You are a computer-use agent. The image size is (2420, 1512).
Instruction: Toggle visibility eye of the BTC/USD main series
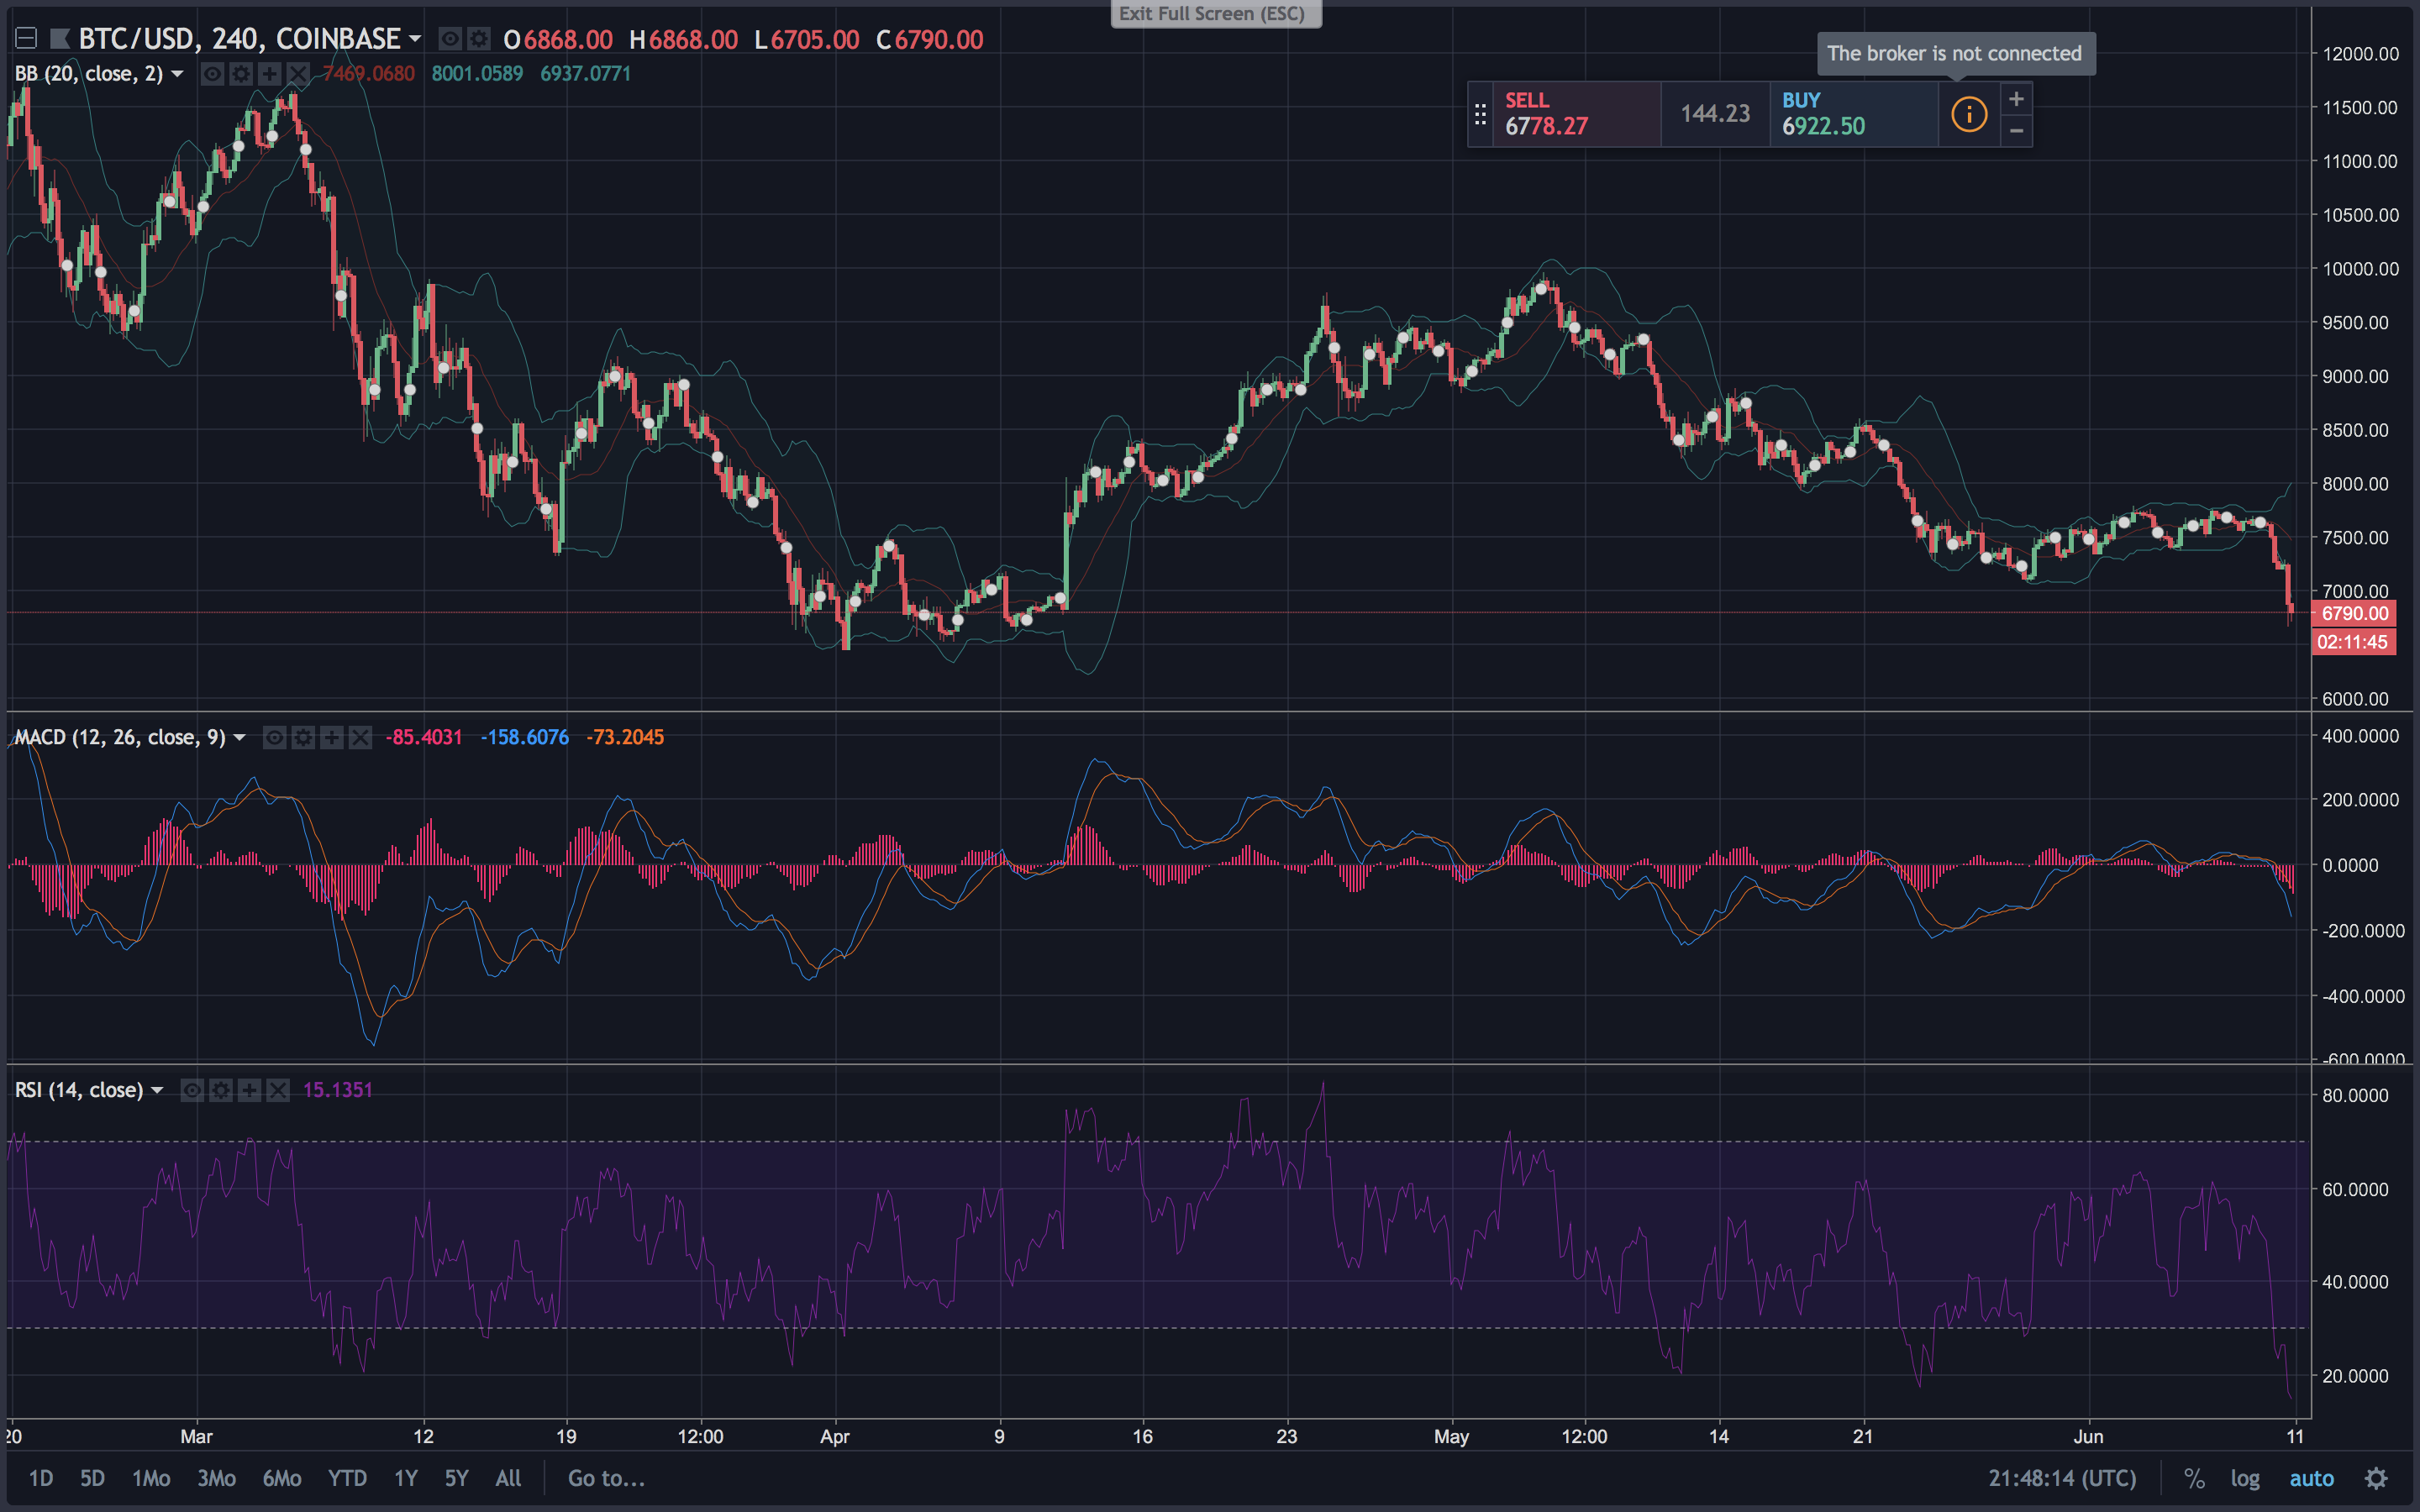(451, 39)
